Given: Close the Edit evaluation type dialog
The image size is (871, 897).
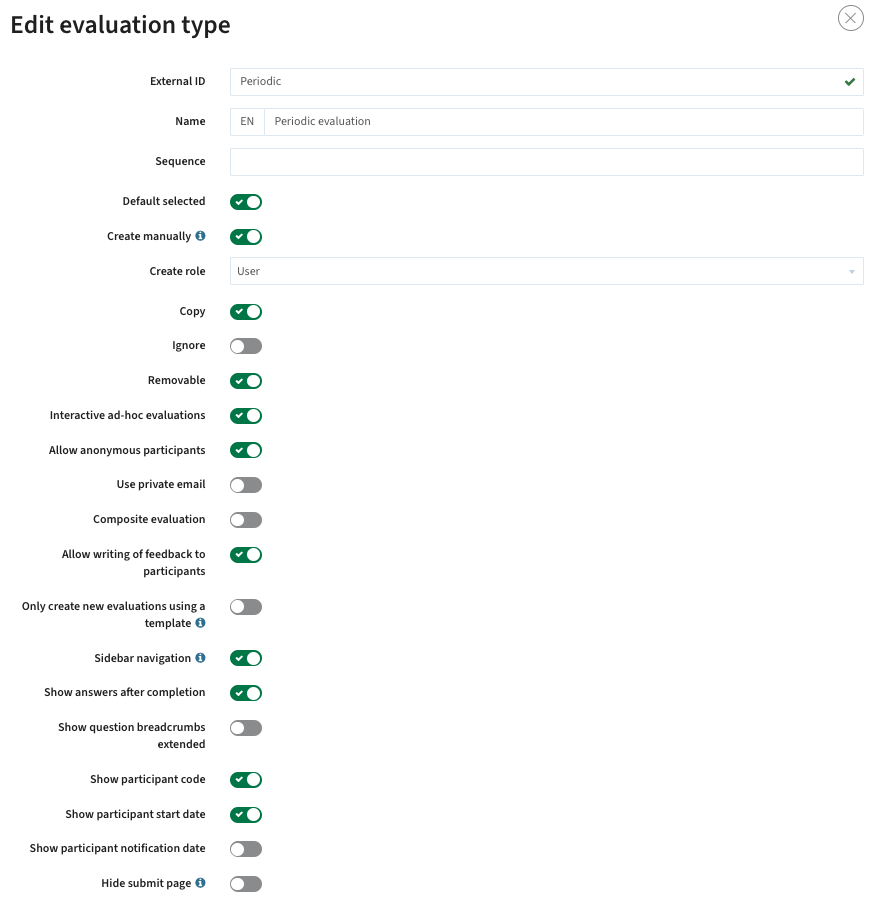Looking at the screenshot, I should 850,18.
